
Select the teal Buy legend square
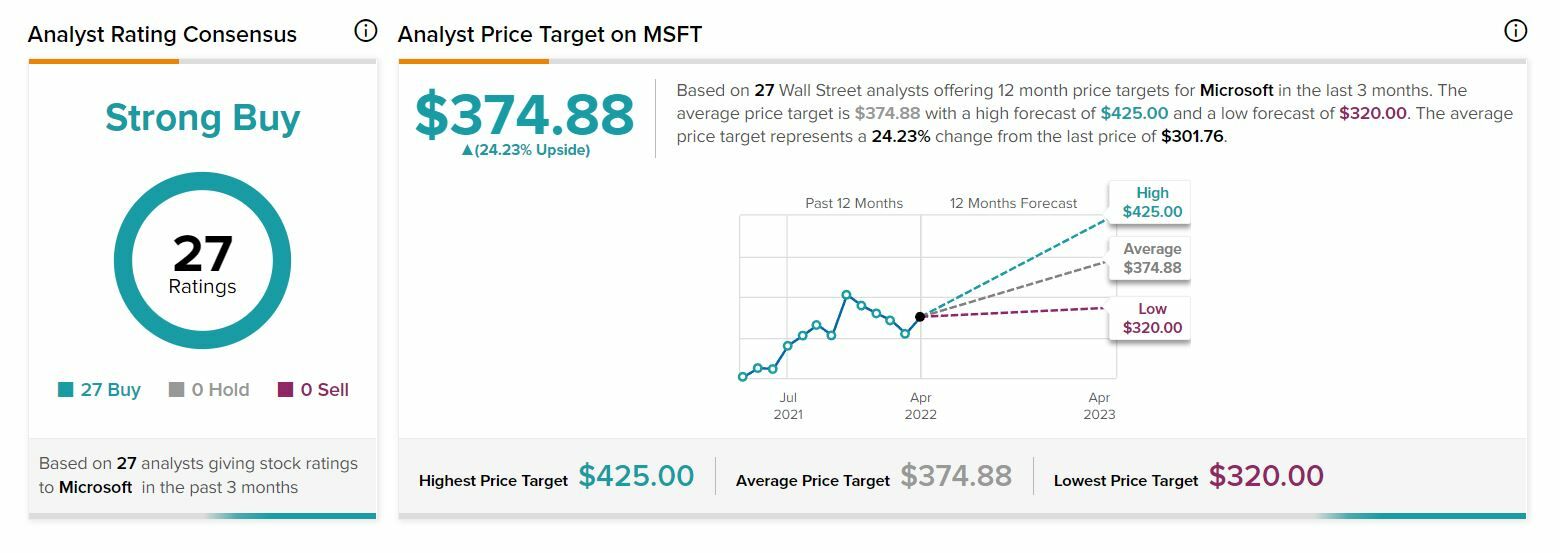pos(66,390)
